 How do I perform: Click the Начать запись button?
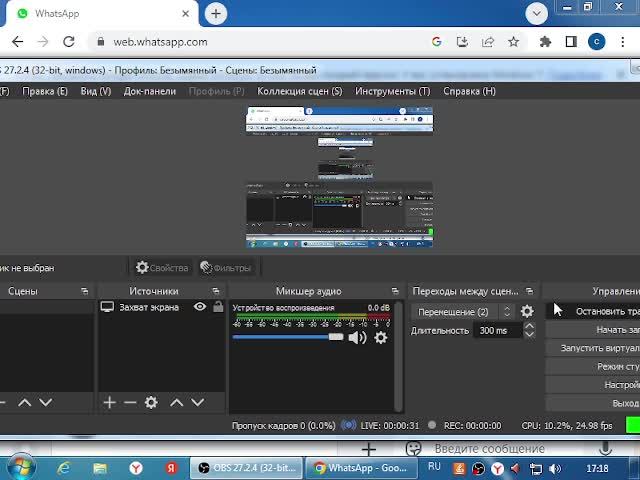[593, 330]
